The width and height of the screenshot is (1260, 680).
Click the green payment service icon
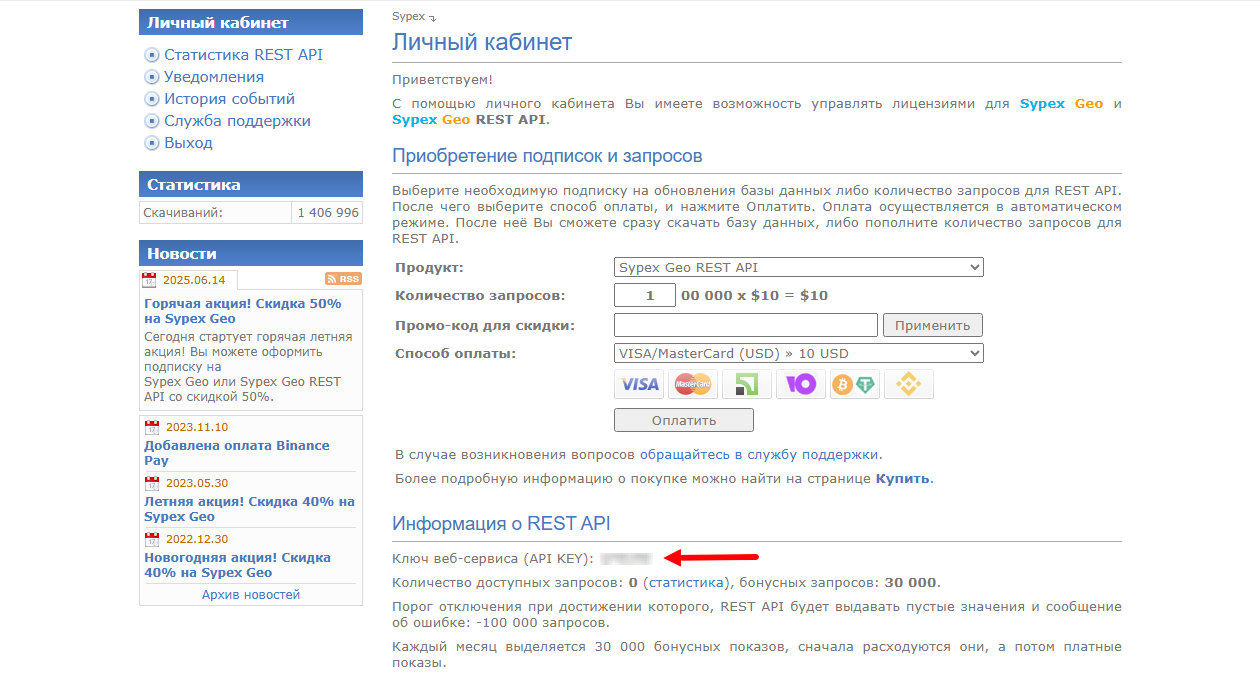pos(746,383)
